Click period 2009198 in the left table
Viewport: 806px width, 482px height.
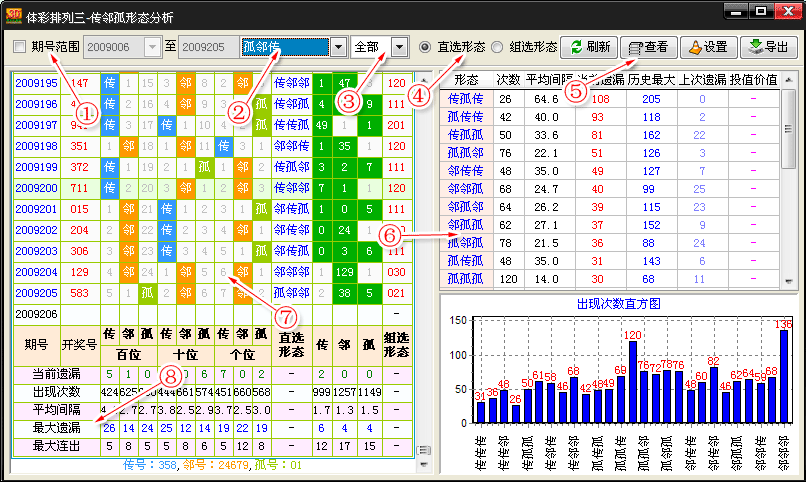point(36,146)
